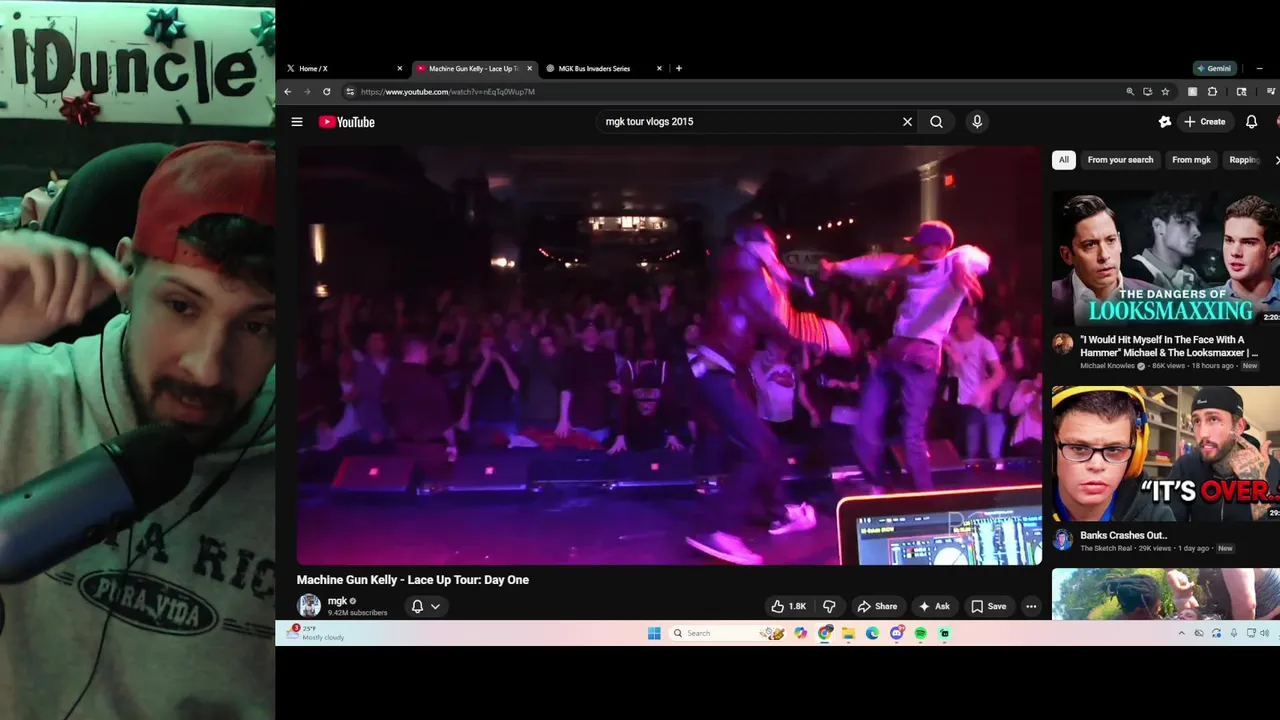The image size is (1280, 720).
Task: Close the 'Home / X' tab
Action: [x=400, y=69]
